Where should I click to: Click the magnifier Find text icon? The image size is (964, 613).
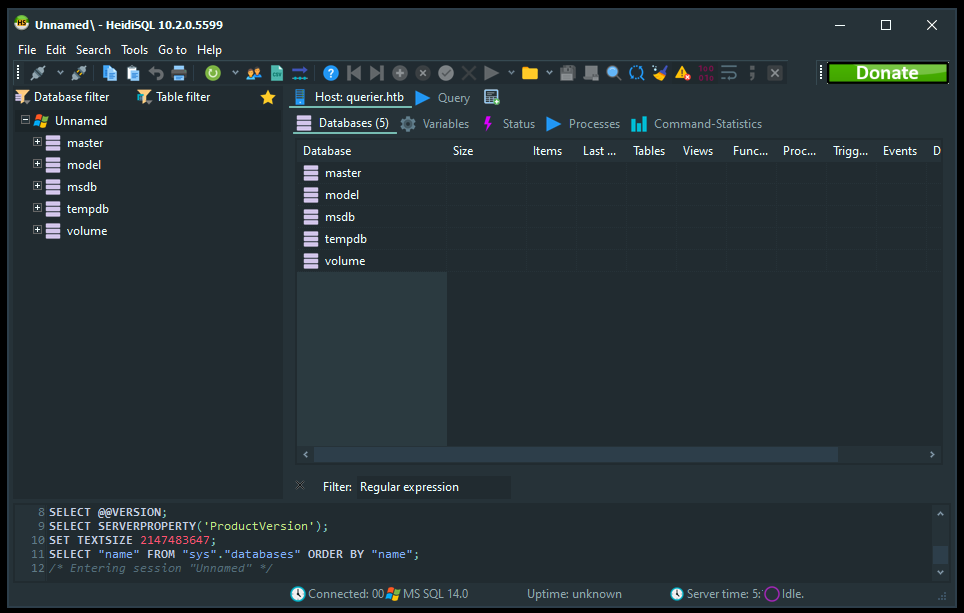pyautogui.click(x=613, y=73)
